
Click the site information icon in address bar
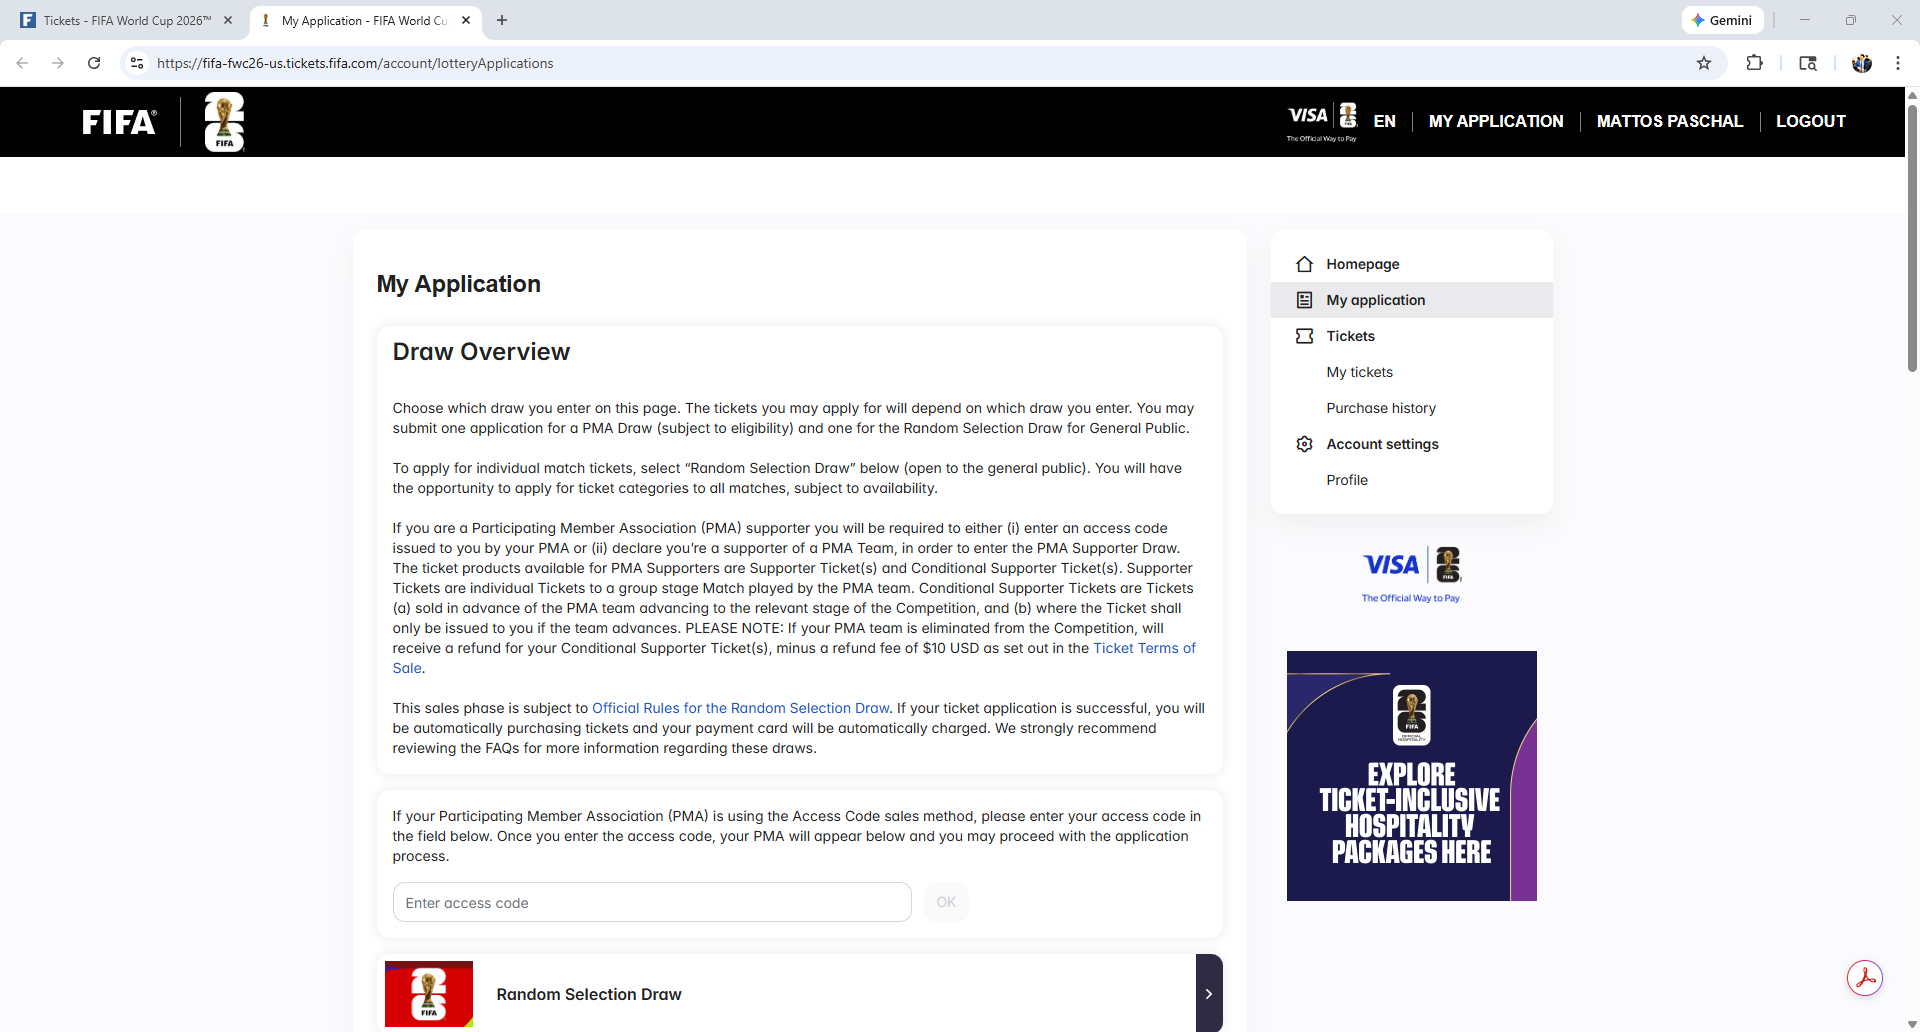click(137, 63)
